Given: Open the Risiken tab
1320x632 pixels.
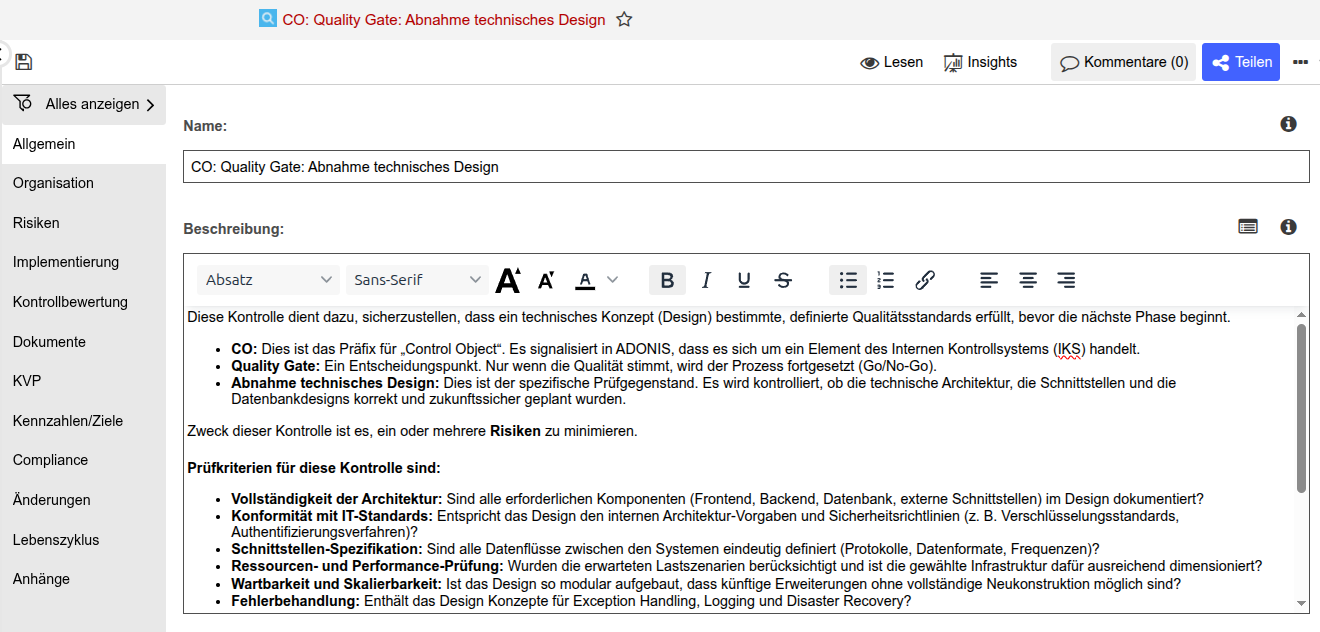Looking at the screenshot, I should [84, 223].
